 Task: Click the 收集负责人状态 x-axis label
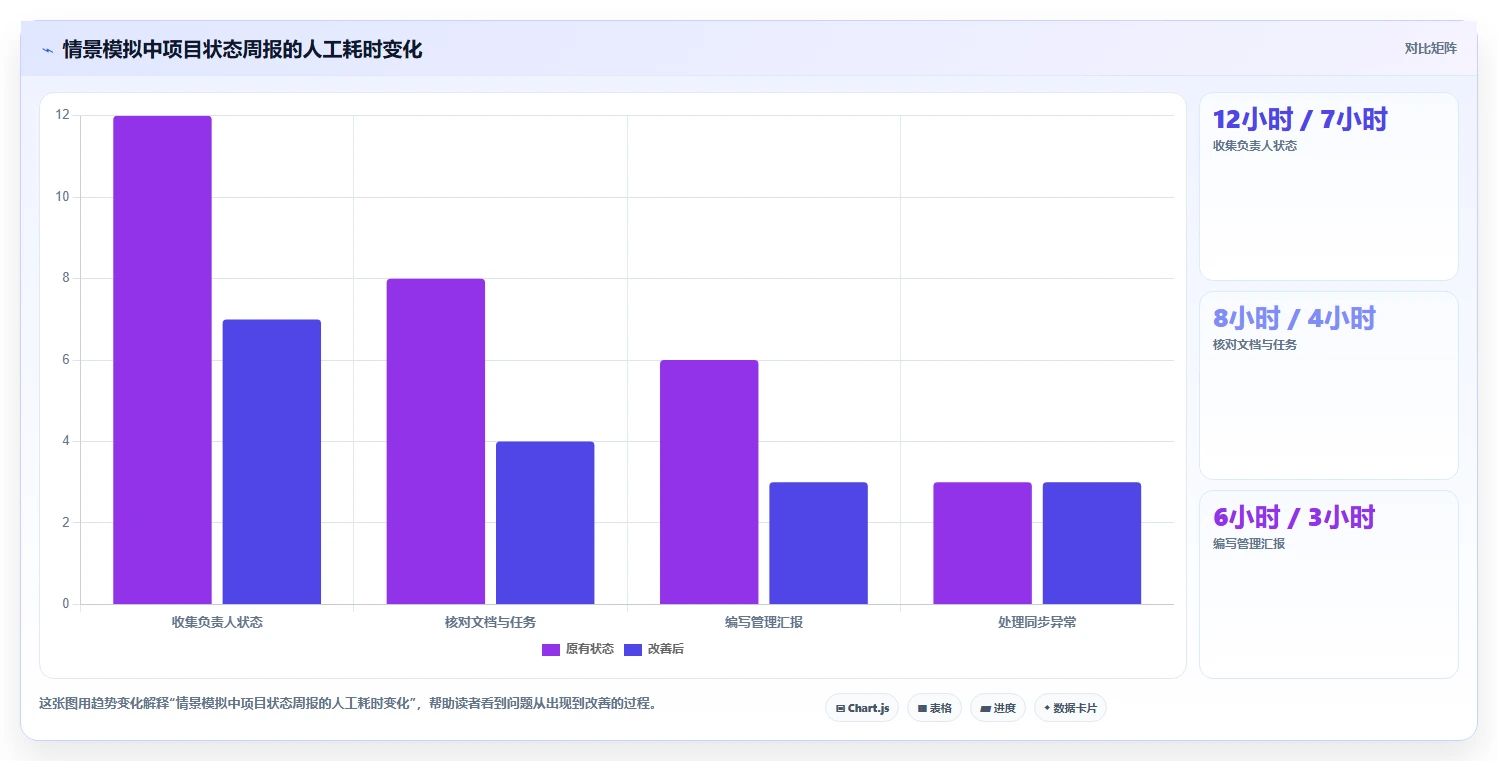pos(217,622)
